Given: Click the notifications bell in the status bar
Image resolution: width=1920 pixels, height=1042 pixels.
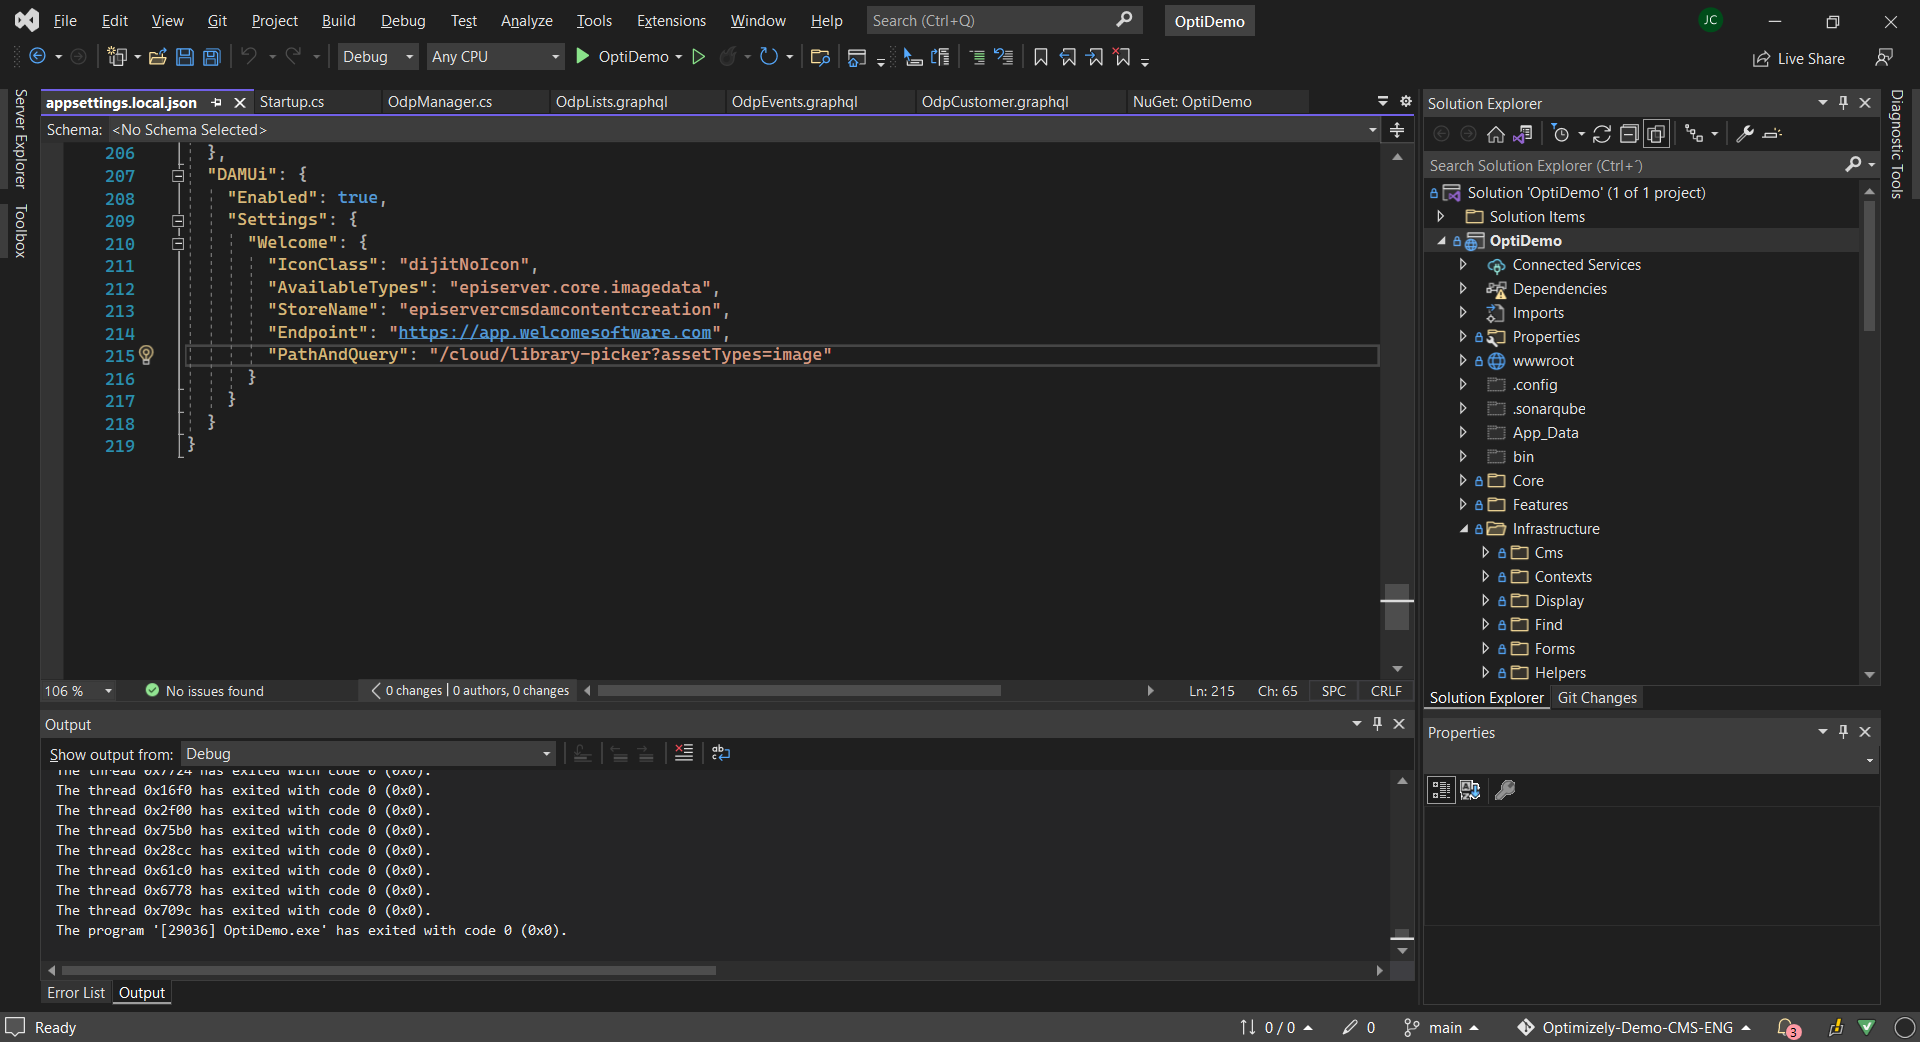Looking at the screenshot, I should pos(1788,1027).
